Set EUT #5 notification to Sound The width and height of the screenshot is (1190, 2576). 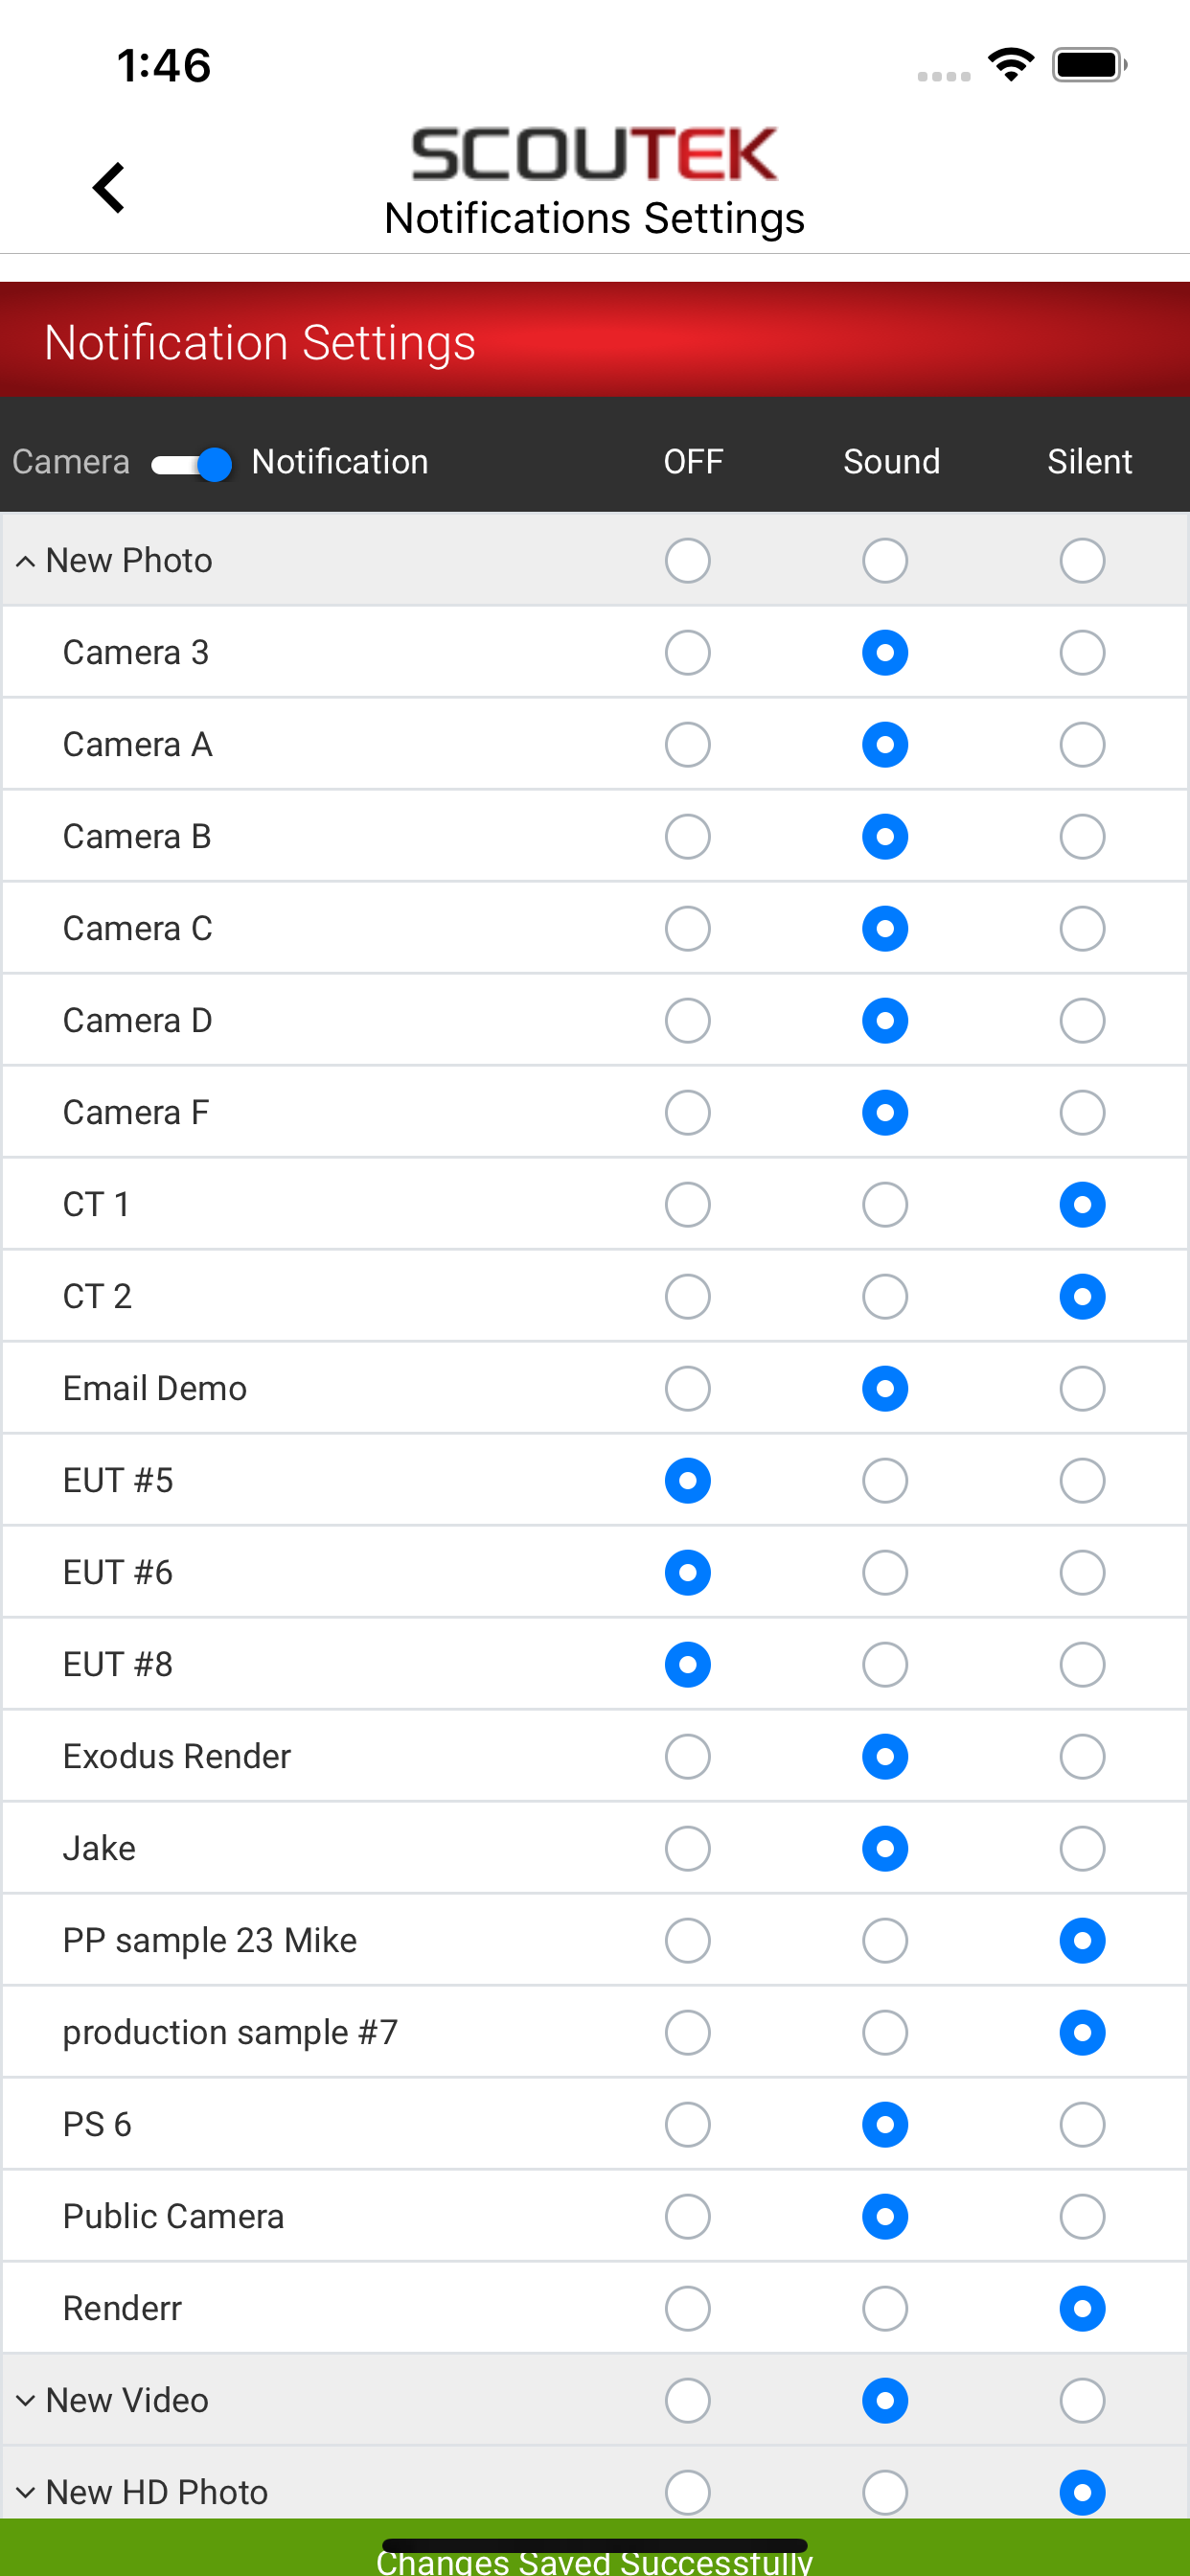885,1481
